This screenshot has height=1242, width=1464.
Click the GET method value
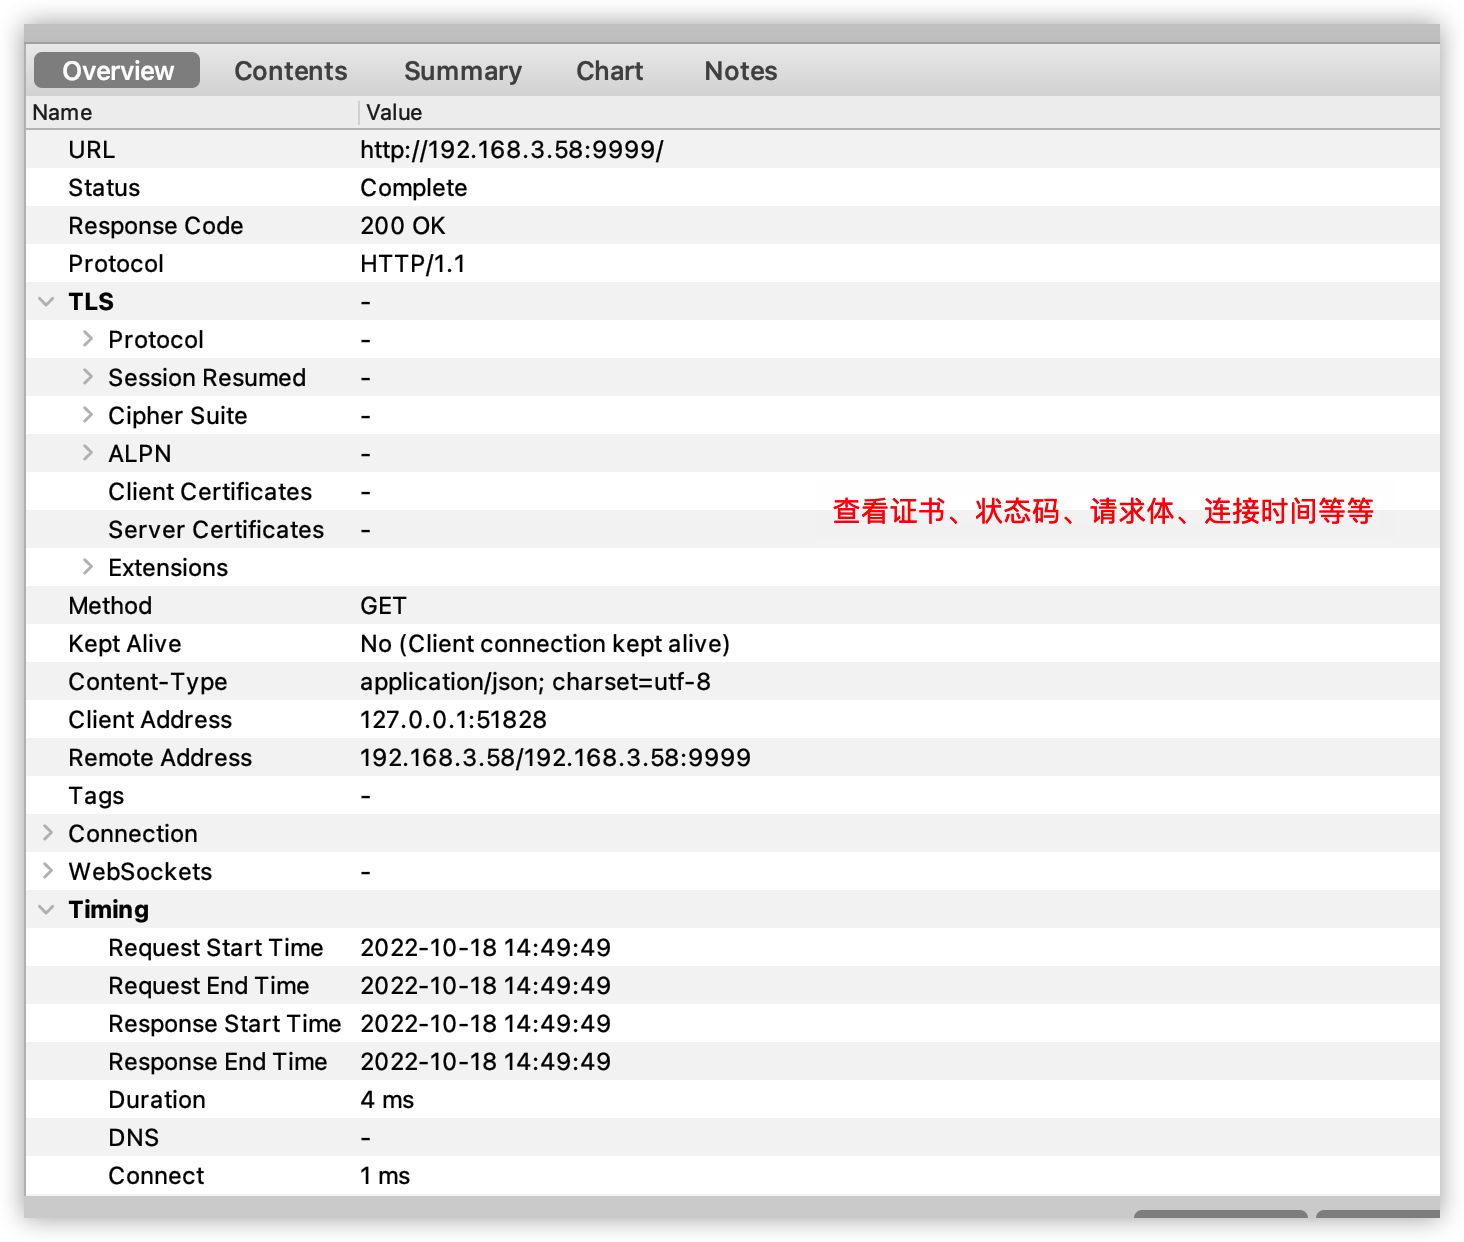(383, 606)
